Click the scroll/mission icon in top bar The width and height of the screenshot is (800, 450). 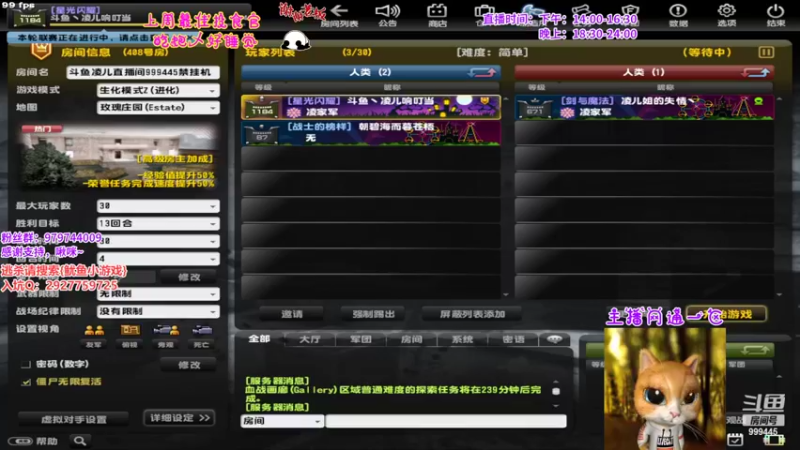582,11
